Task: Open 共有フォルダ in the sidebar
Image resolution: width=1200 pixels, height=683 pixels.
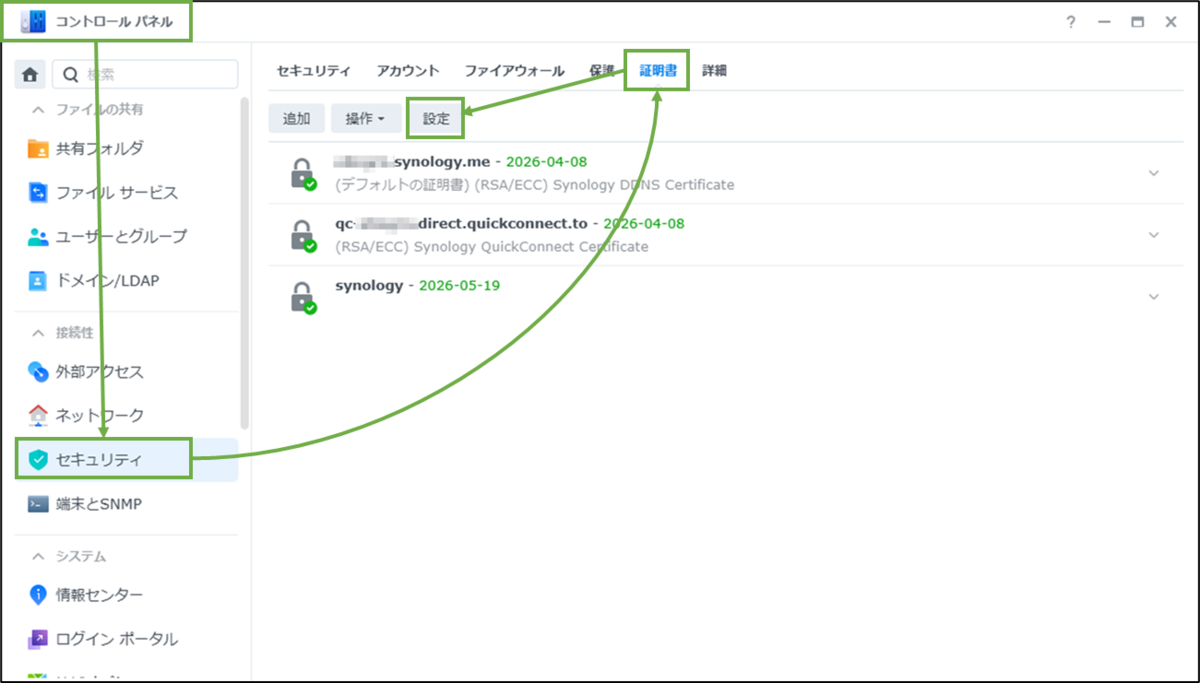Action: [127, 149]
